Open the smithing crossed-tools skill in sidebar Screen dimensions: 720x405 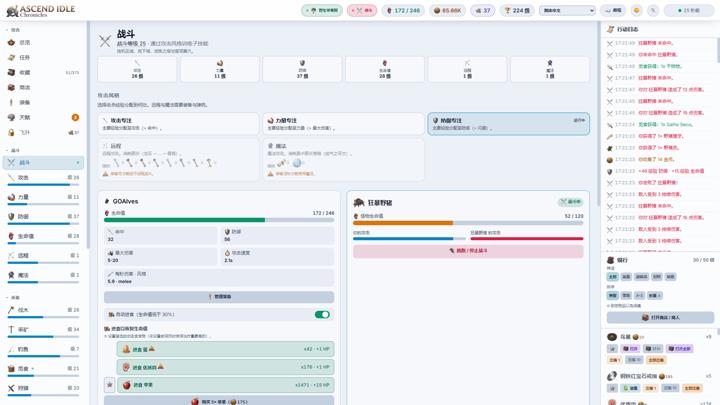pyautogui.click(x=43, y=388)
